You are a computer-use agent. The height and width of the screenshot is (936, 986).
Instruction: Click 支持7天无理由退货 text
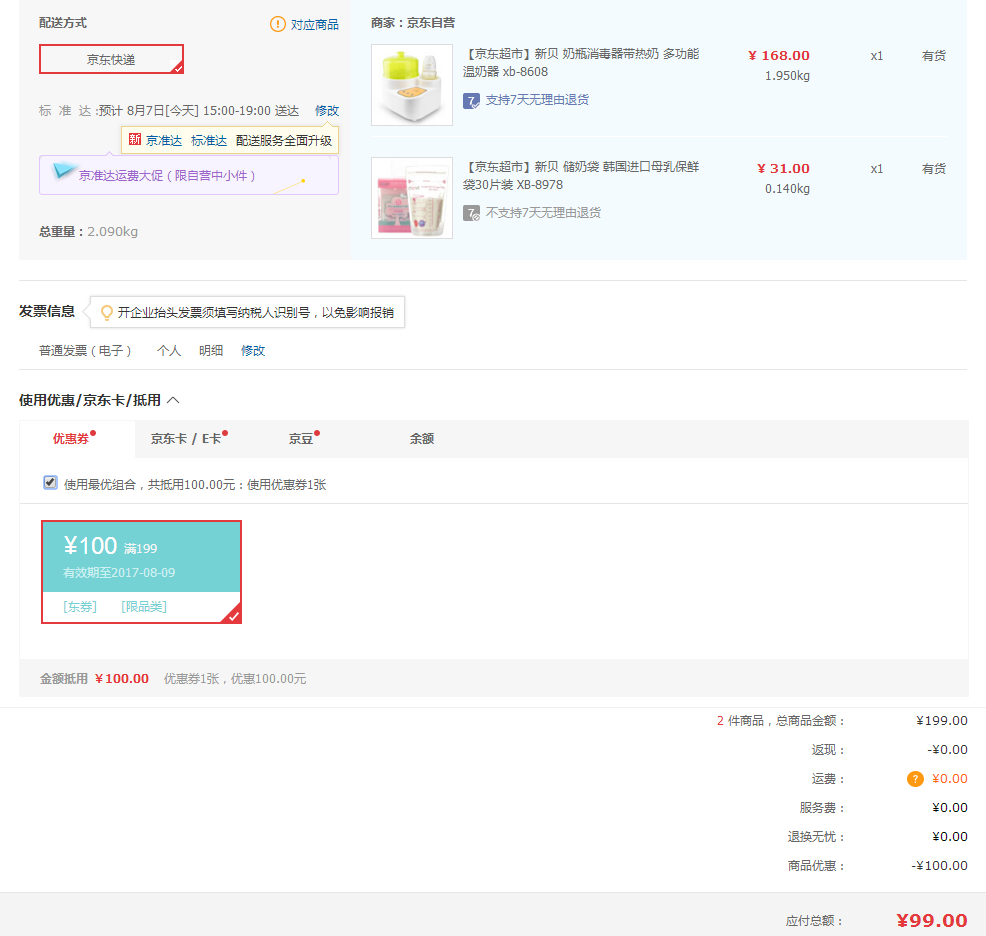tap(537, 100)
